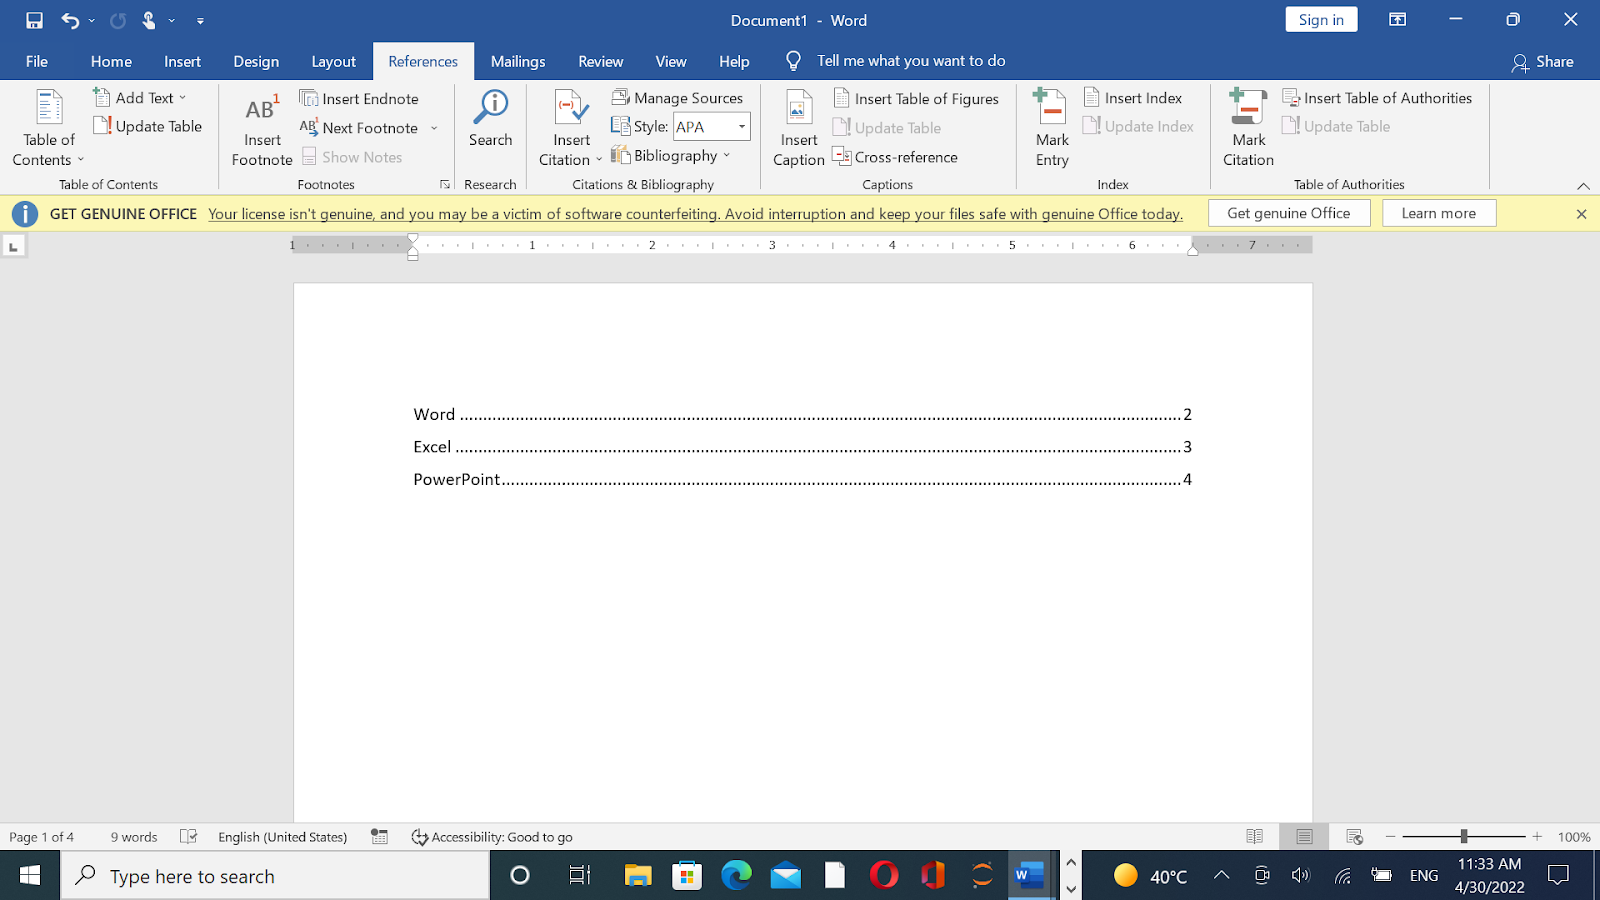Open the Word entry in table of contents
The image size is (1600, 900).
802,414
